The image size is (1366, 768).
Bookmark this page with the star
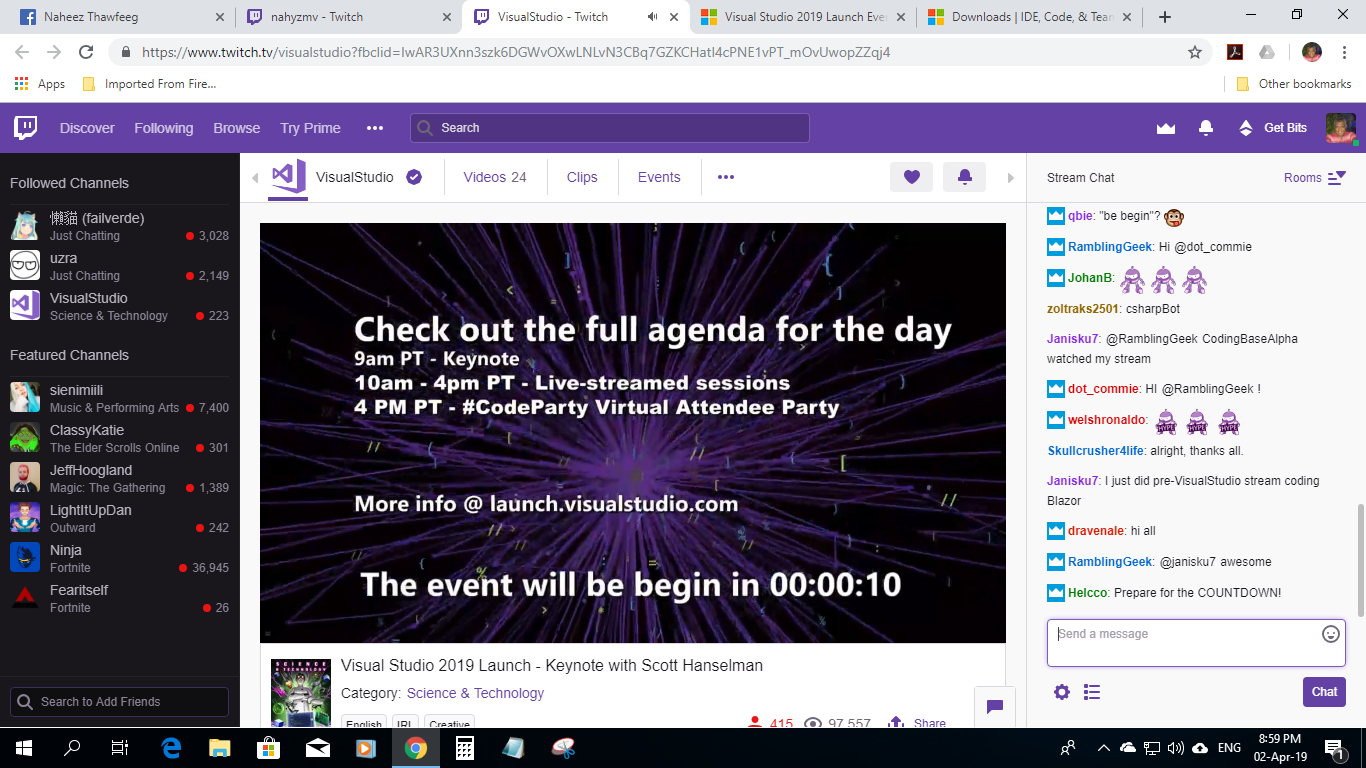tap(1194, 52)
